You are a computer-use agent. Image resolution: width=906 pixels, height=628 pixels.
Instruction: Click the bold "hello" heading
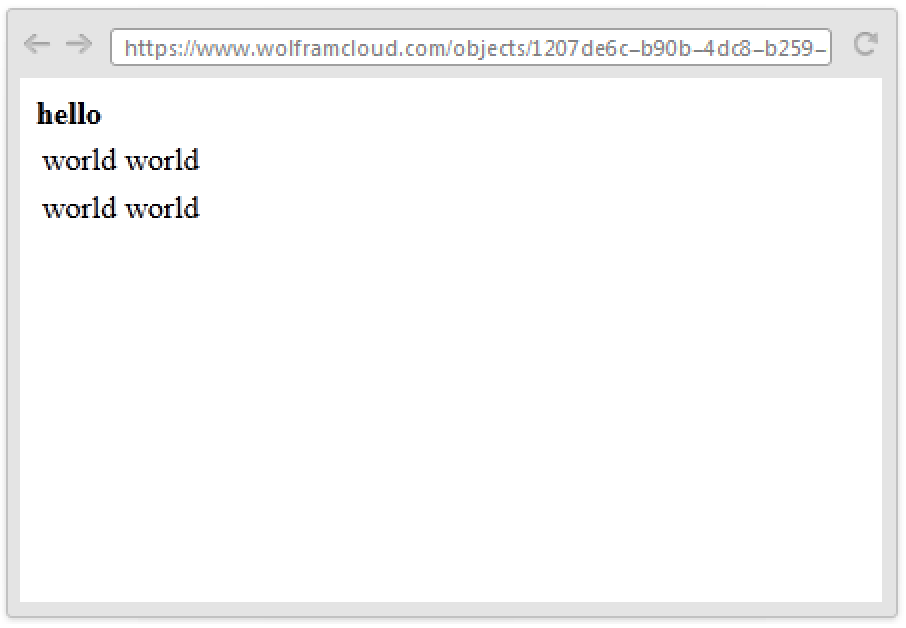[x=69, y=114]
